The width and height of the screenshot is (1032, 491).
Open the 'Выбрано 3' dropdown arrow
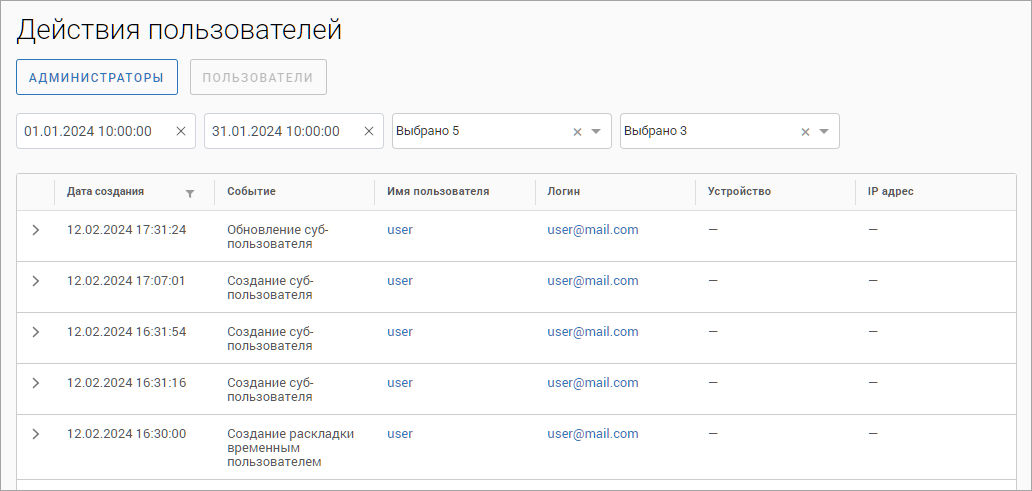coord(824,131)
